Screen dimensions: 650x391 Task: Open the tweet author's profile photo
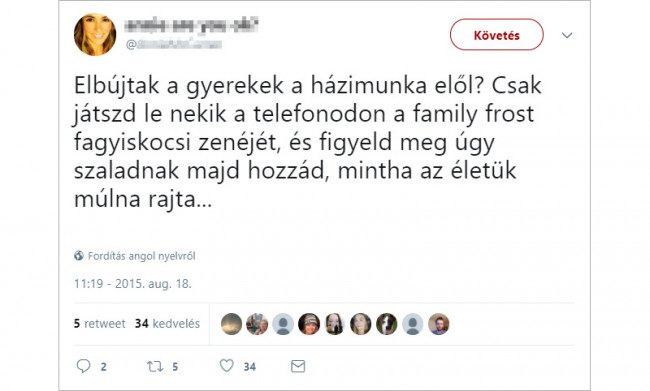(x=95, y=34)
